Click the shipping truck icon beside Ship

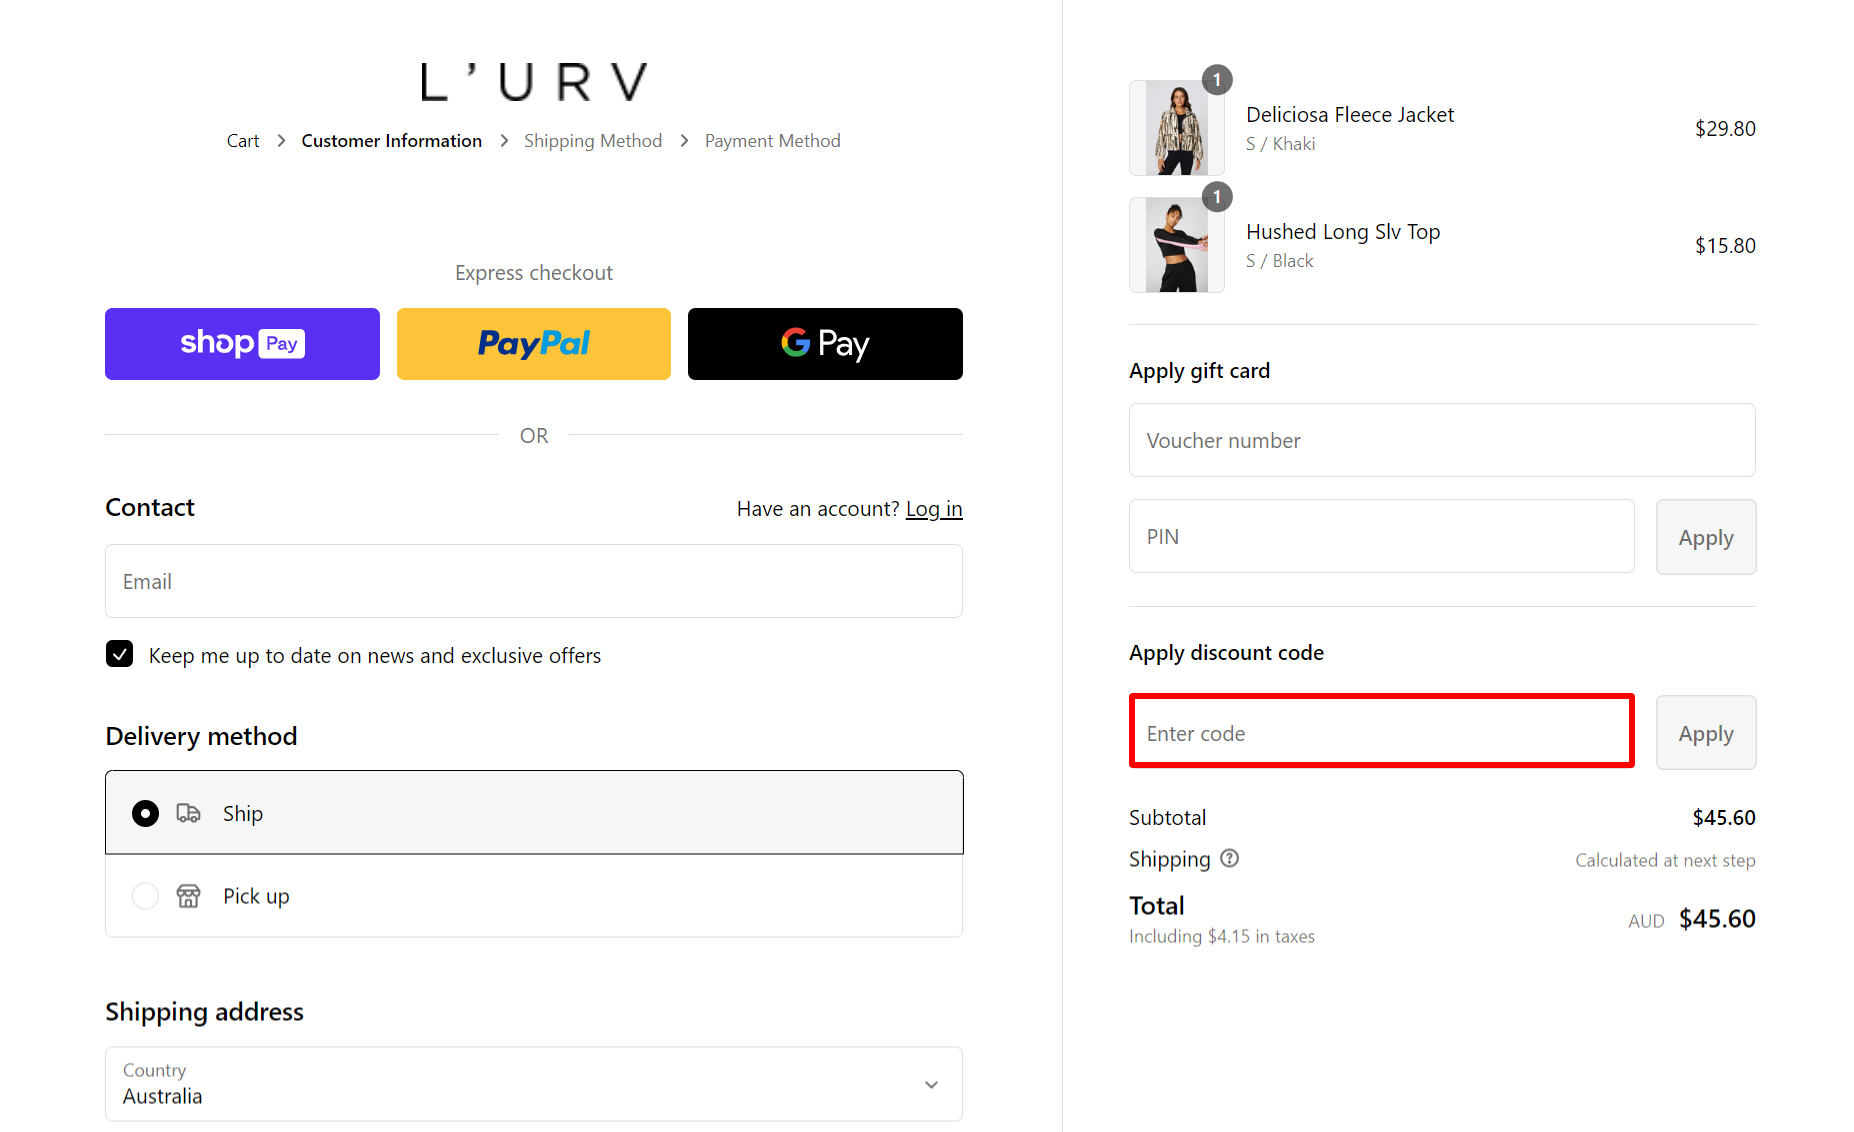click(x=189, y=813)
